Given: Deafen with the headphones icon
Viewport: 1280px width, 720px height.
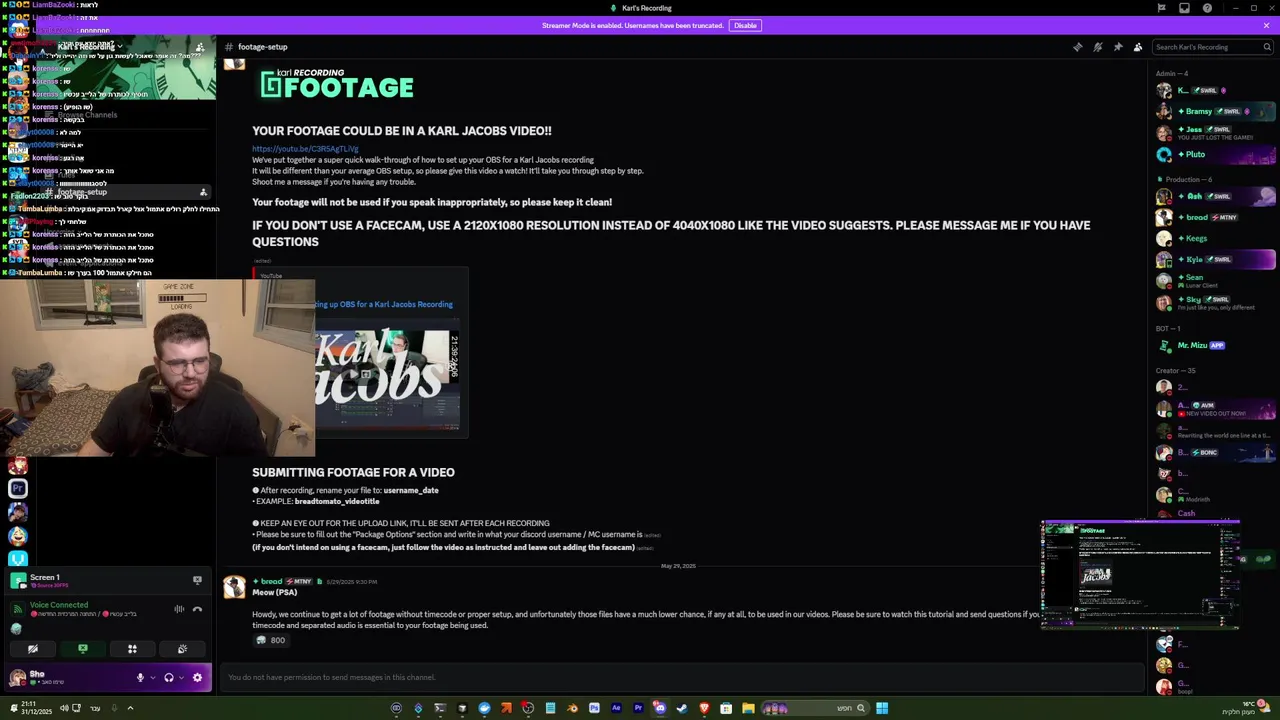Looking at the screenshot, I should (168, 677).
